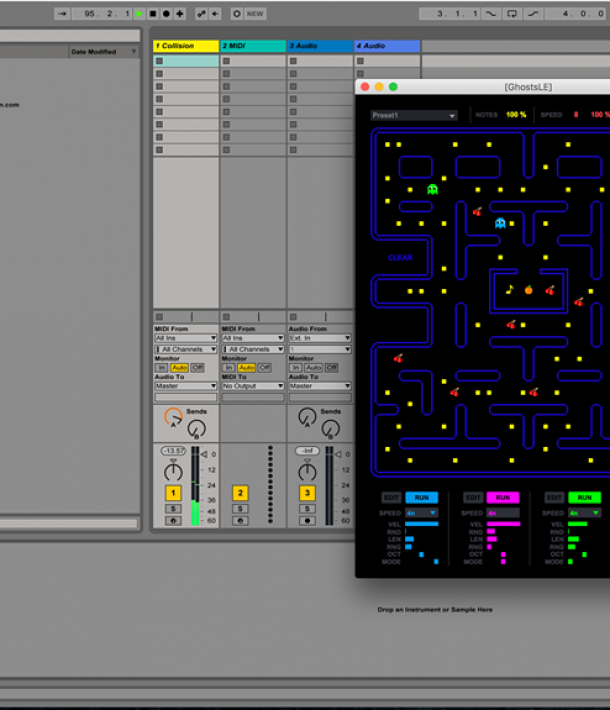Screen dimensions: 610x710
Task: Toggle the loop switch in transport
Action: tap(512, 14)
